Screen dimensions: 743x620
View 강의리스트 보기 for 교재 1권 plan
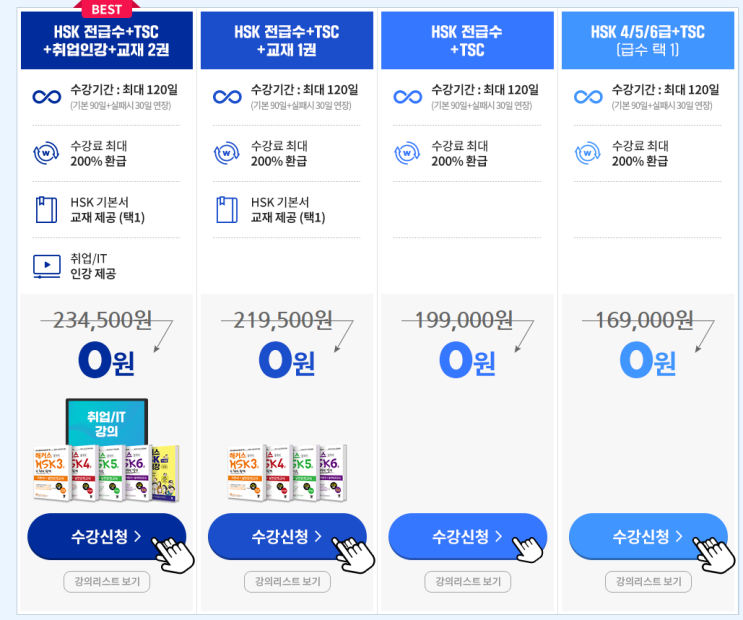[287, 582]
